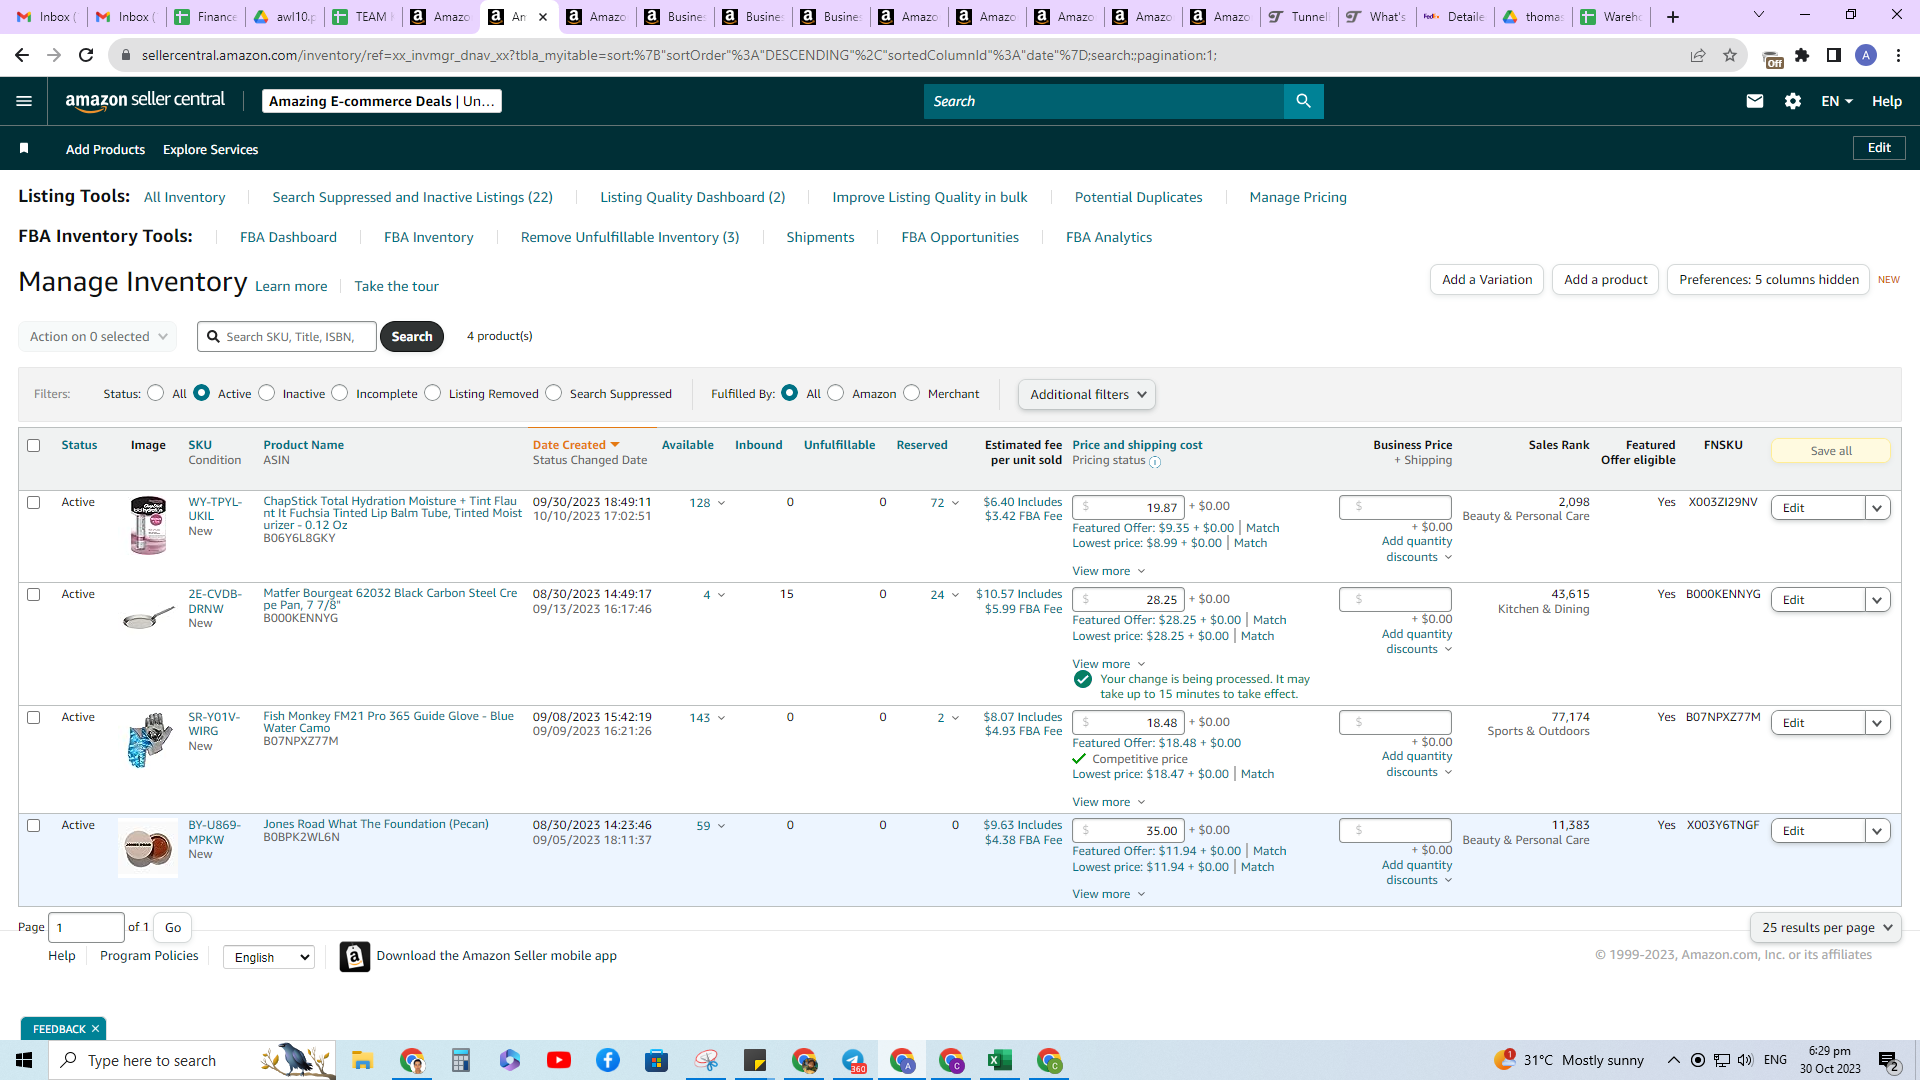Open Calculator from the taskbar
This screenshot has width=1920, height=1080.
click(460, 1060)
